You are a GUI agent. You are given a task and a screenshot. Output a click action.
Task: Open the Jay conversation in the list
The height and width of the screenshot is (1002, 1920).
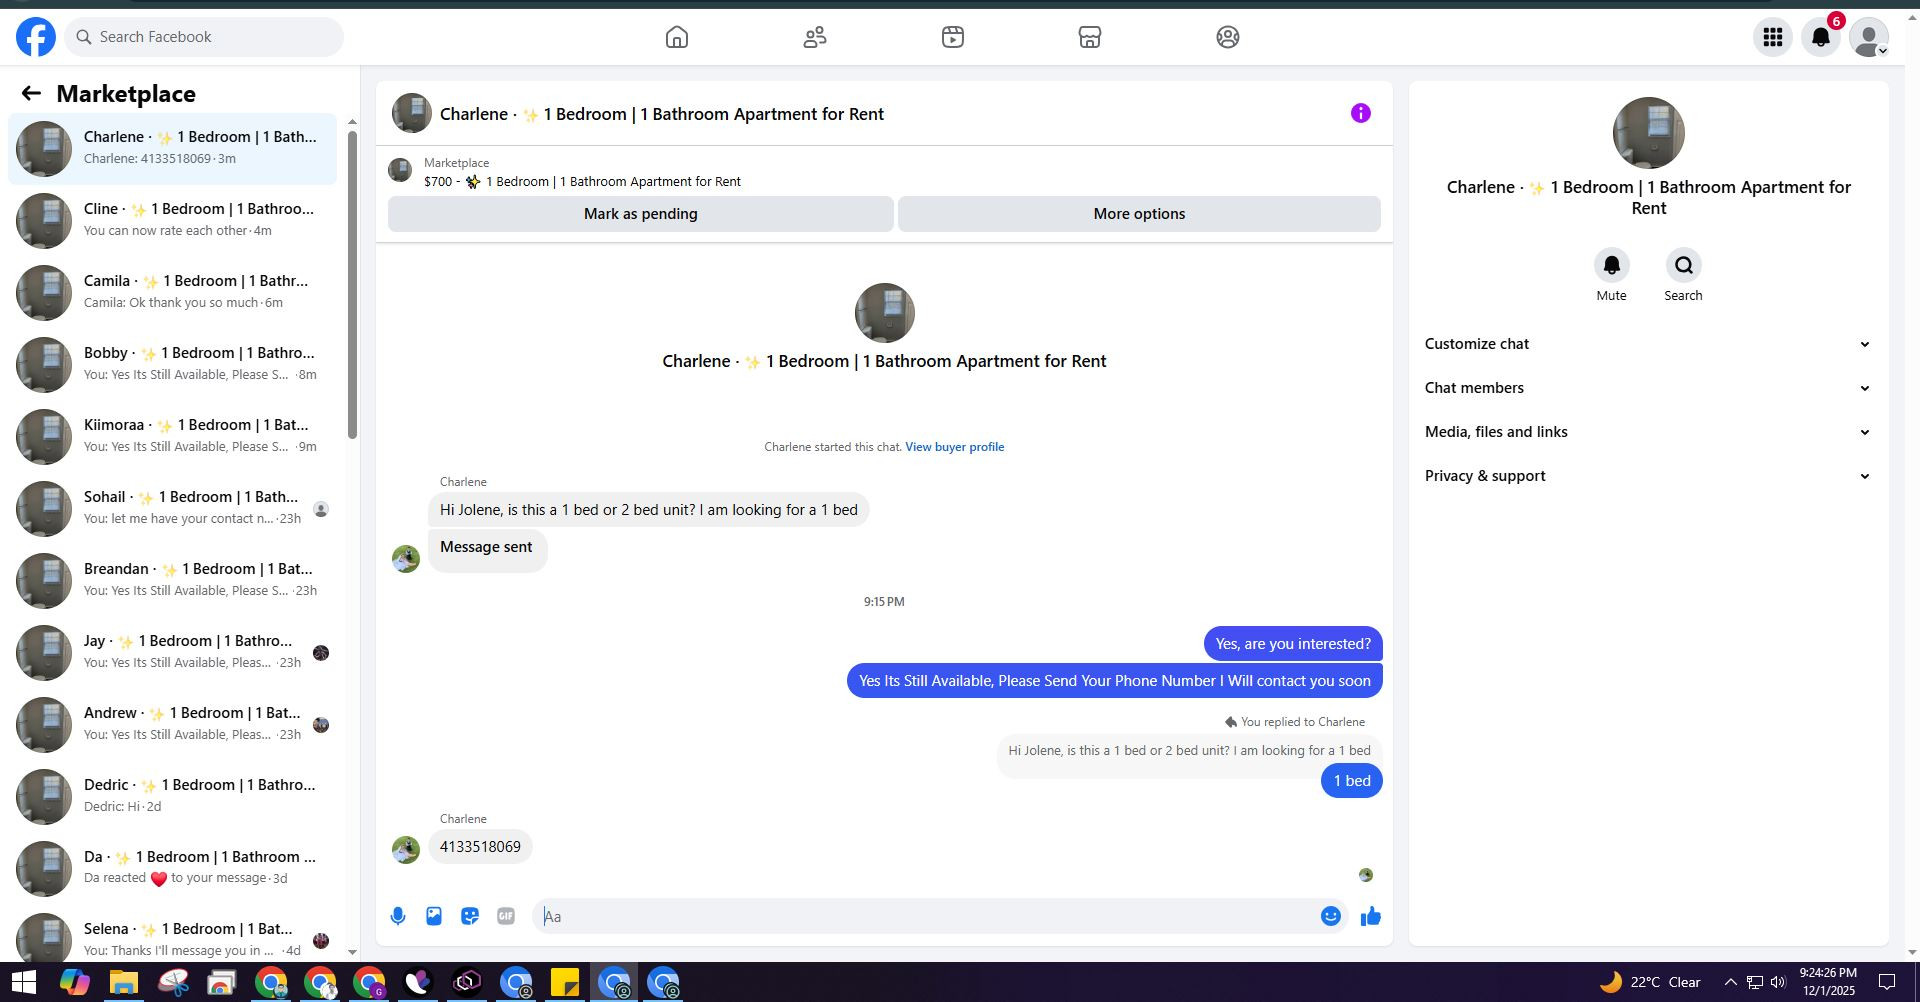pos(172,652)
